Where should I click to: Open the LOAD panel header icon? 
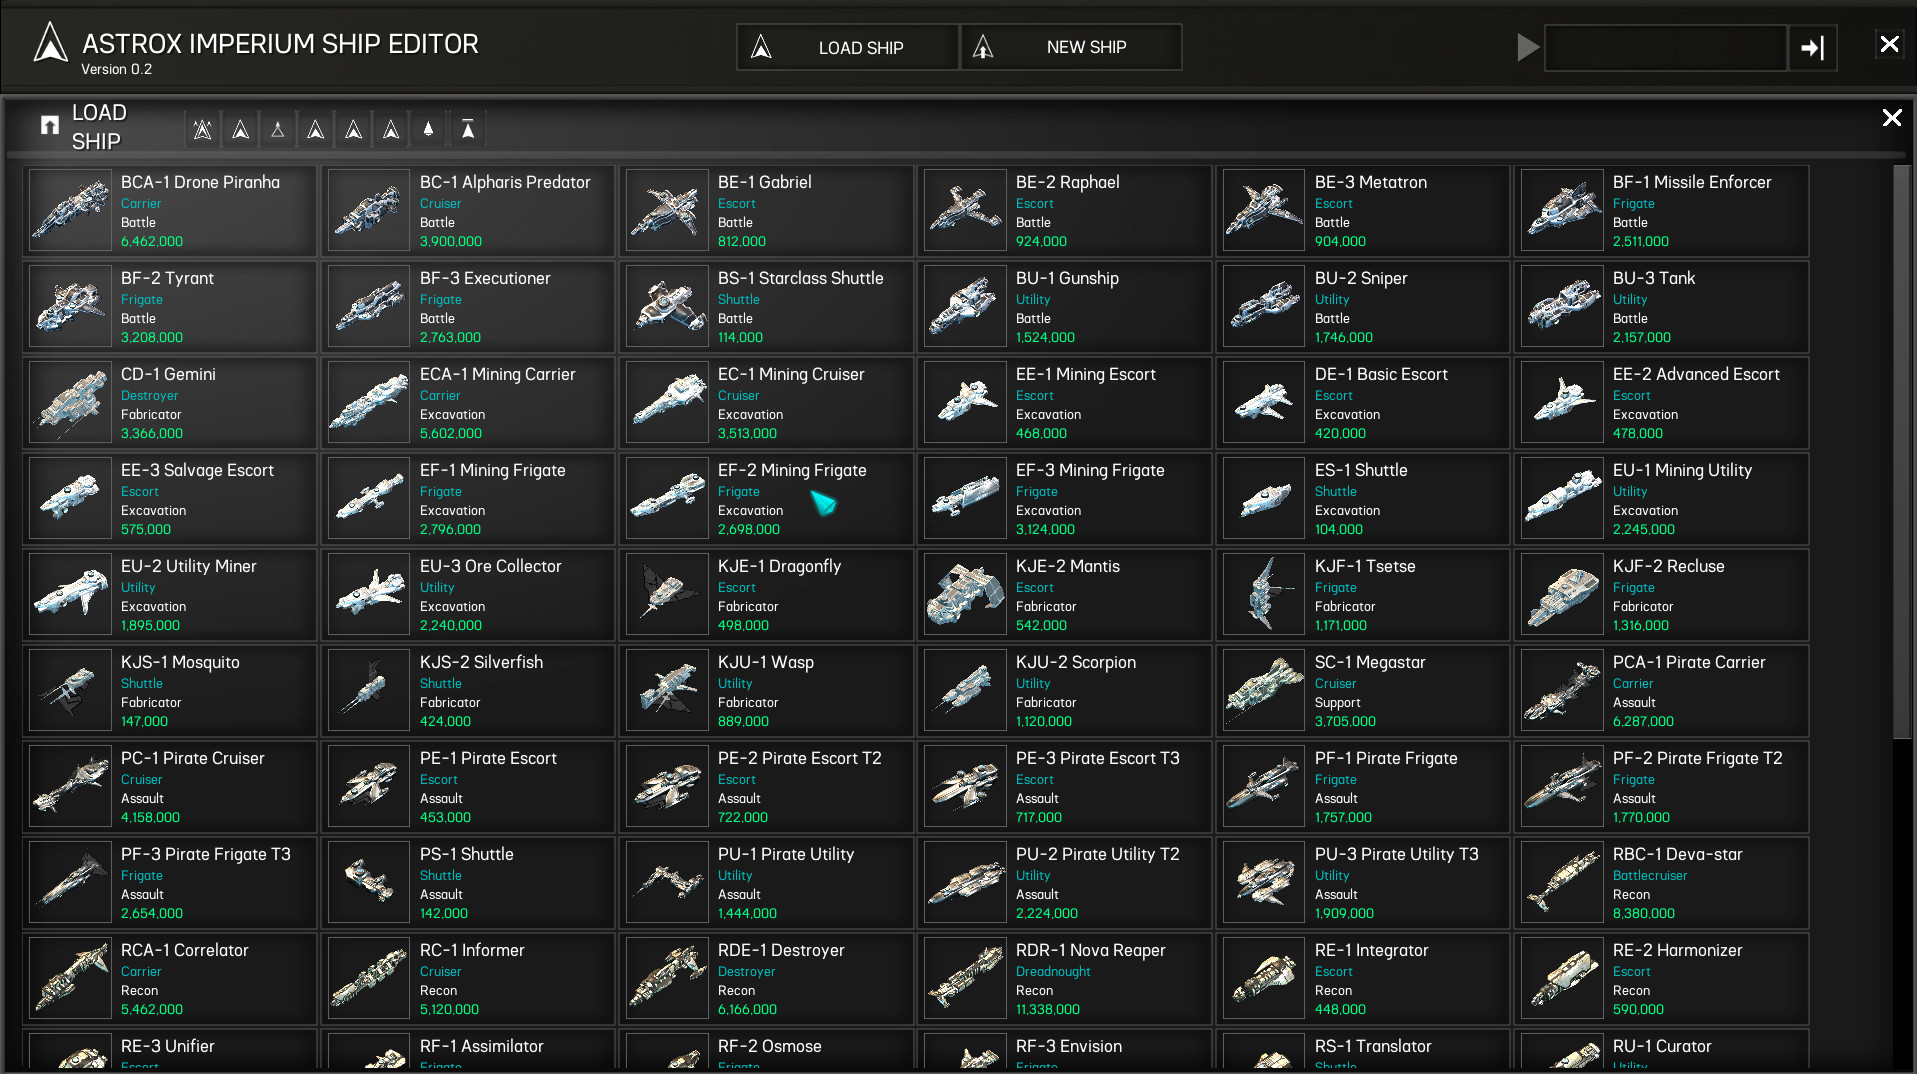pos(48,124)
